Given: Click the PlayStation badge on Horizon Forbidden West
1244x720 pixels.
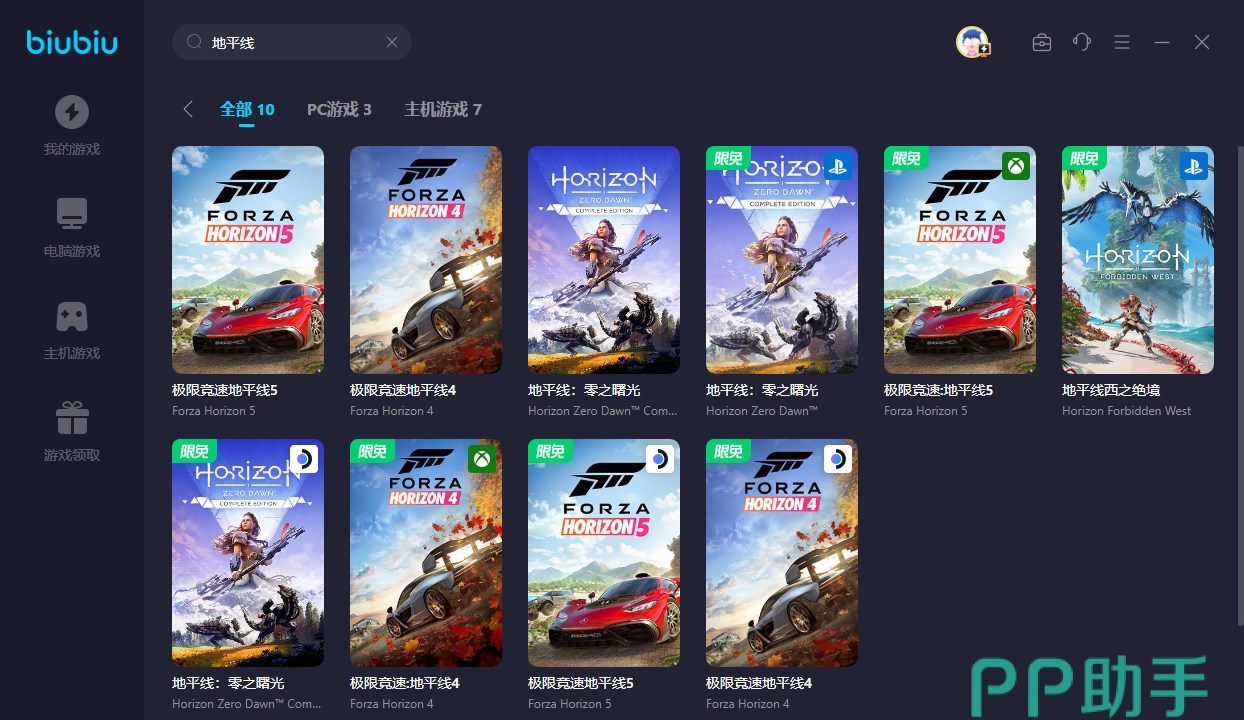Looking at the screenshot, I should click(1194, 166).
